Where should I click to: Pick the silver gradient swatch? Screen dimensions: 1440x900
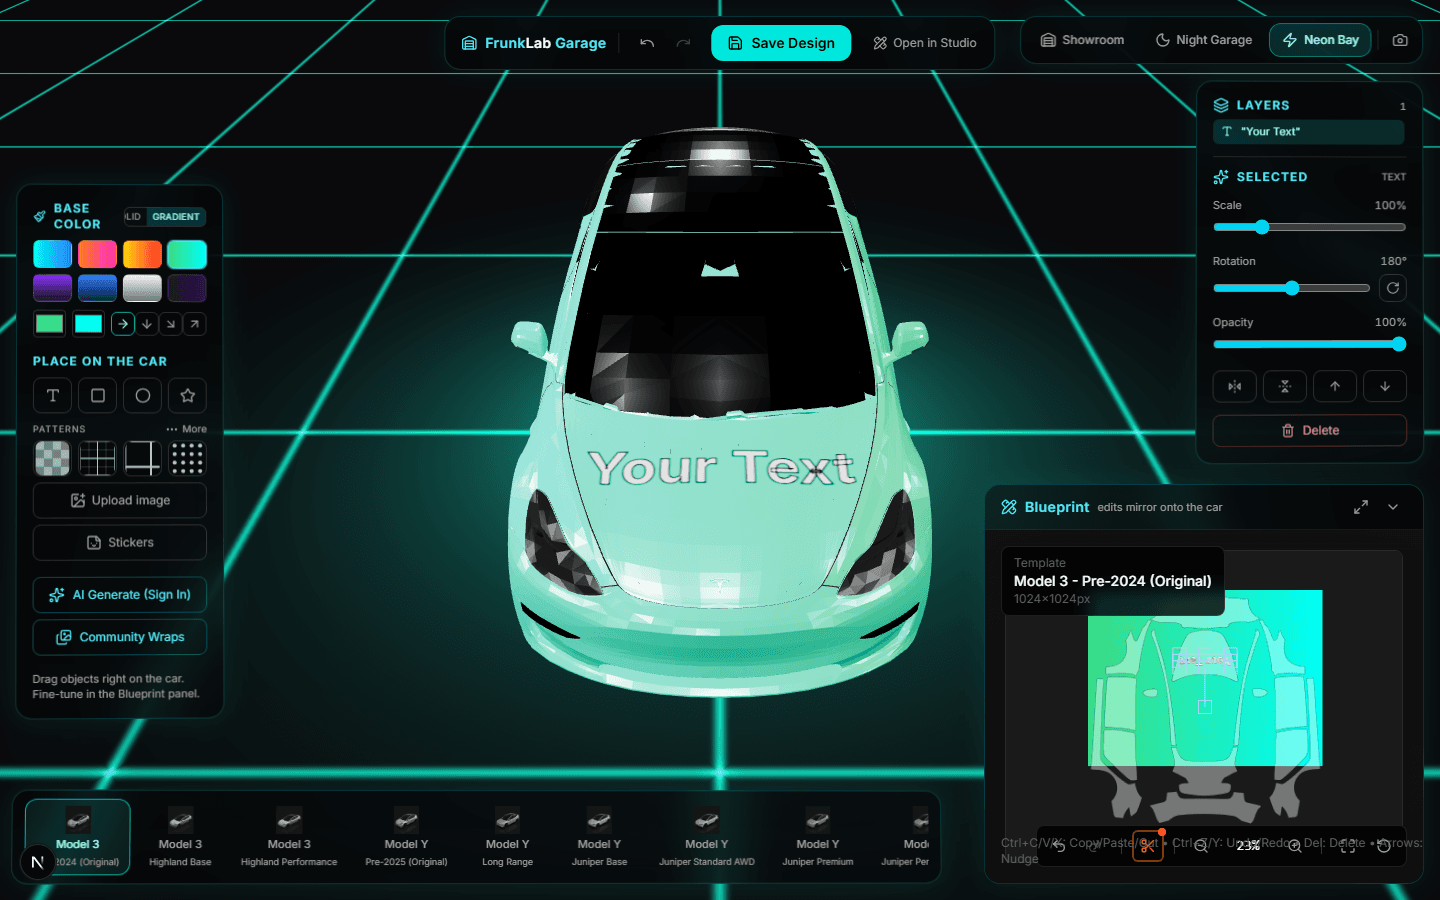pos(142,288)
